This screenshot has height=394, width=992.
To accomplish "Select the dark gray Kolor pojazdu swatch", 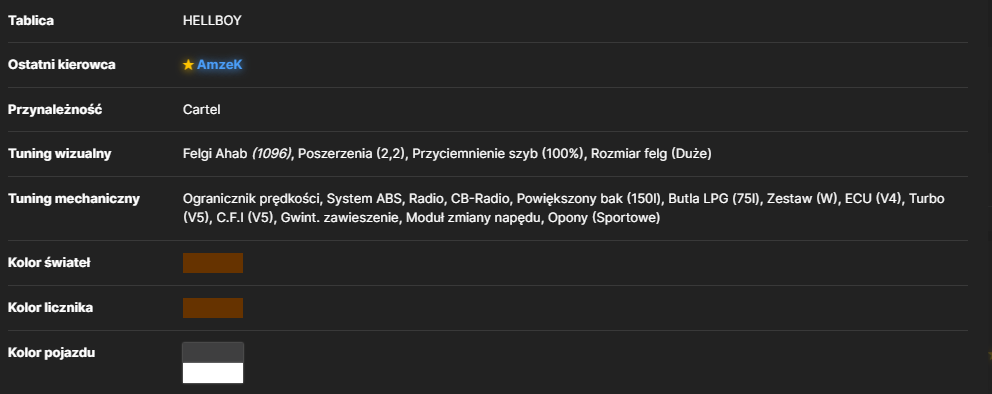I will [213, 352].
